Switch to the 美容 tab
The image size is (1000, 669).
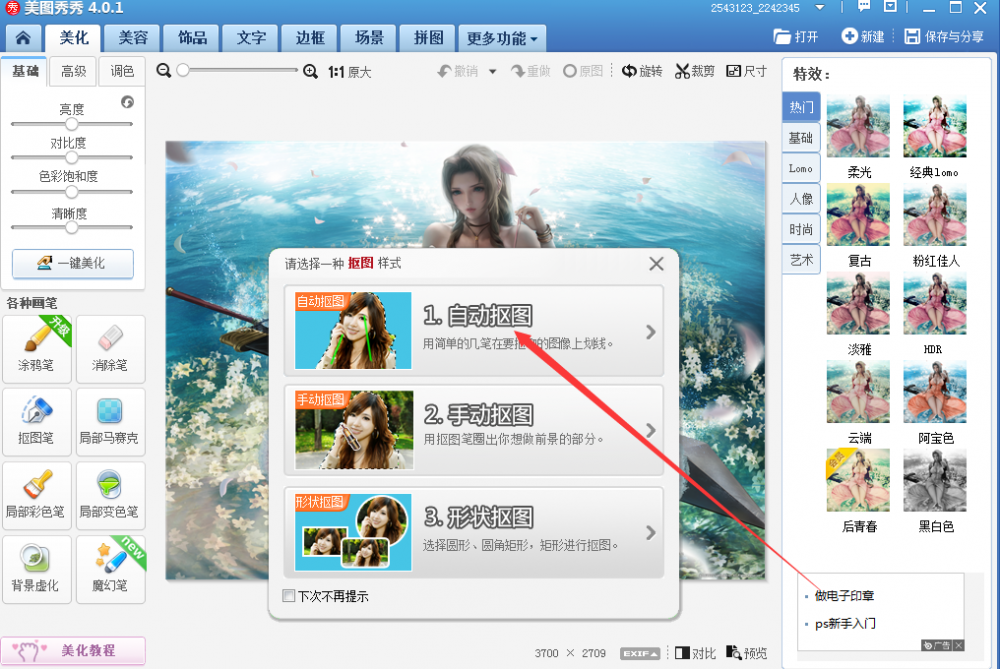[133, 38]
